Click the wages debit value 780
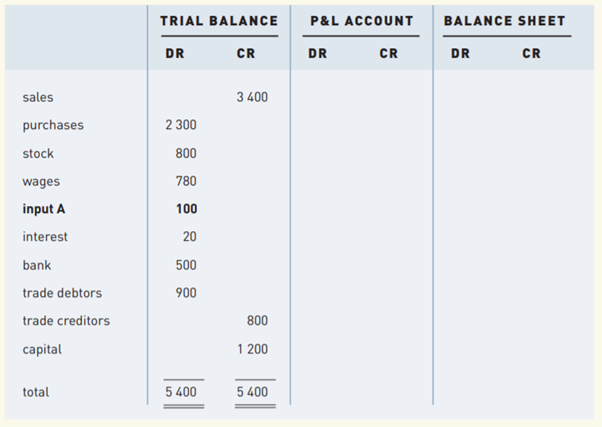The width and height of the screenshot is (602, 427). pyautogui.click(x=186, y=182)
